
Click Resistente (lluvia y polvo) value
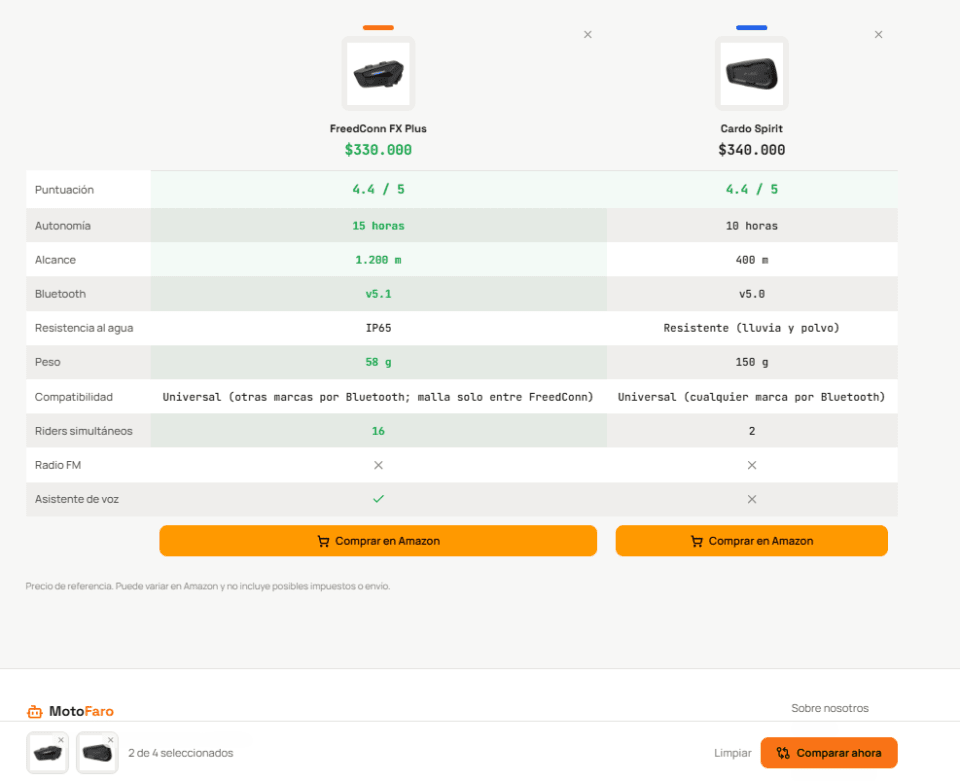tap(752, 328)
